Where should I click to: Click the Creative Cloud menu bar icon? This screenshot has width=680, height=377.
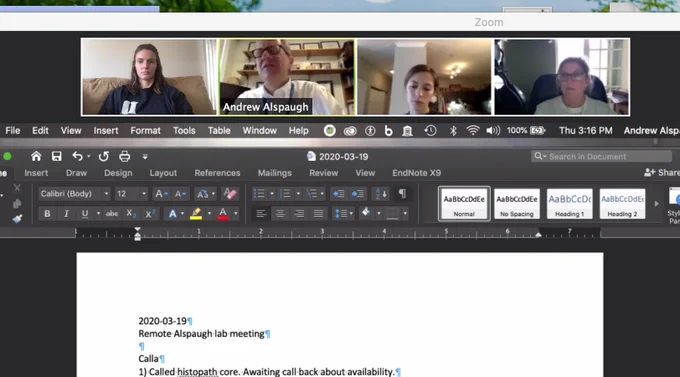(x=350, y=131)
